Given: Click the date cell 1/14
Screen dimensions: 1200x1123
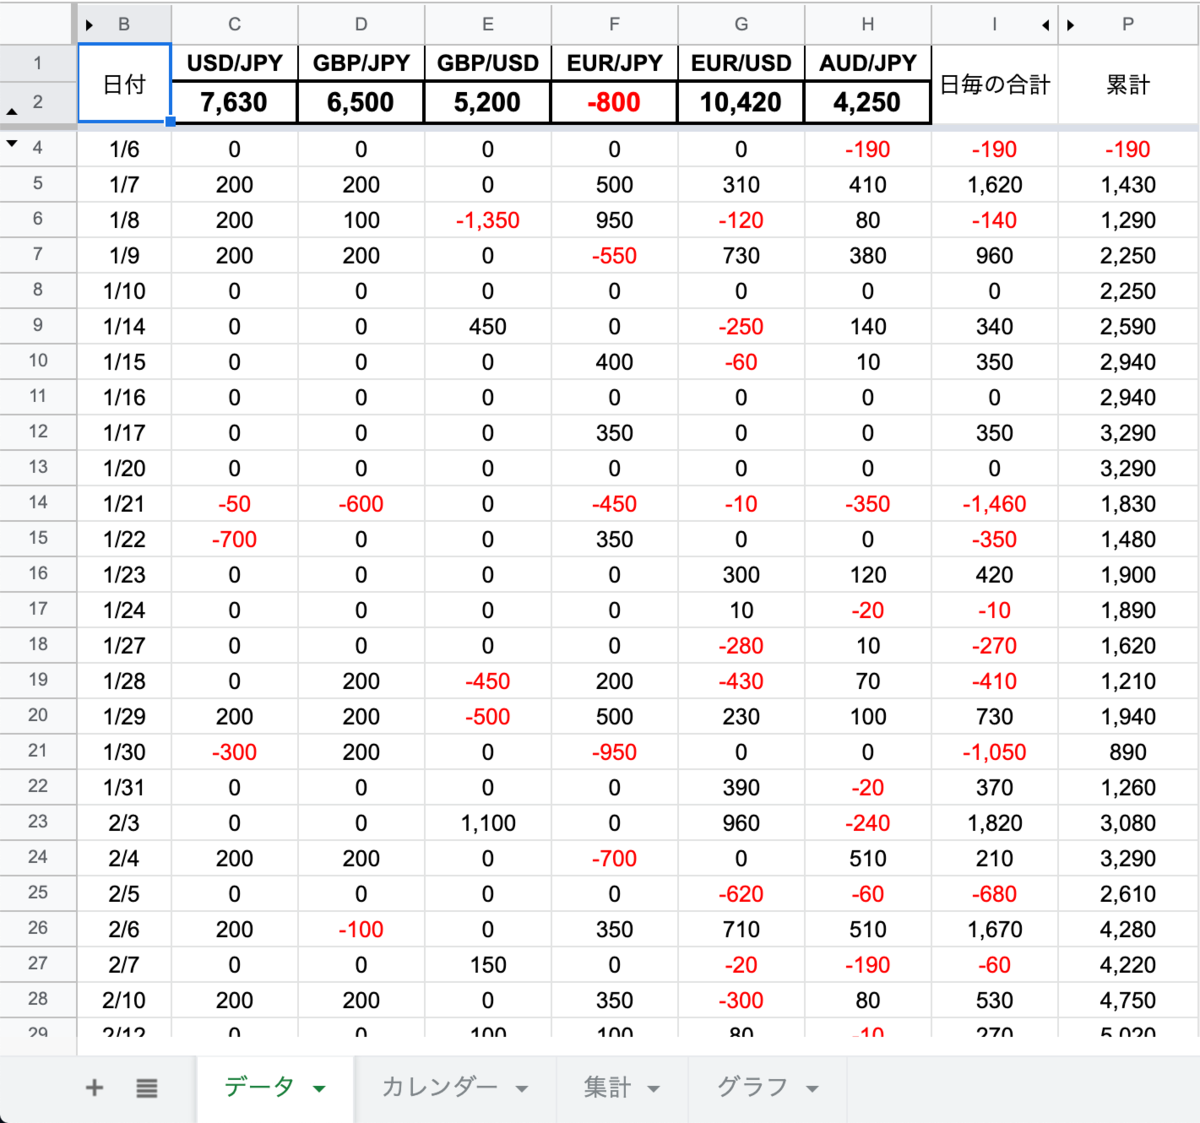Looking at the screenshot, I should point(124,327).
